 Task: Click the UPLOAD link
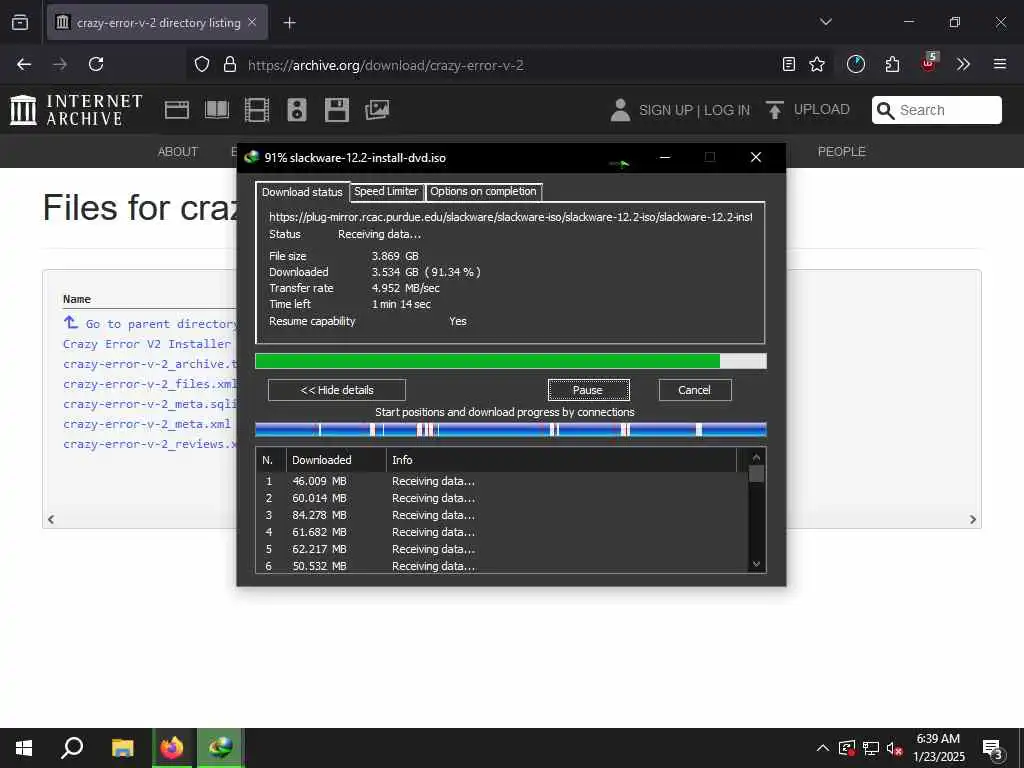tap(822, 110)
